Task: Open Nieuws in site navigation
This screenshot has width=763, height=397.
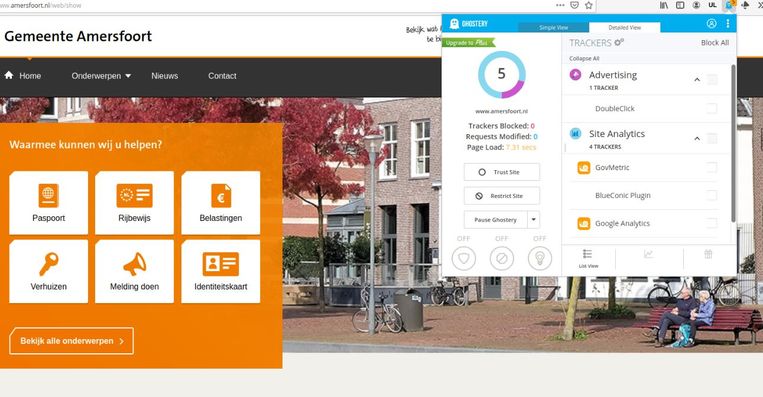Action: pyautogui.click(x=164, y=76)
